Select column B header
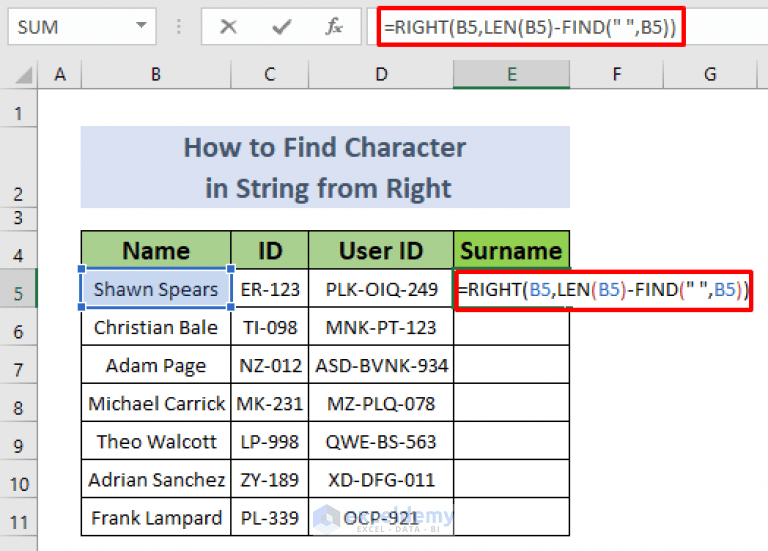The width and height of the screenshot is (768, 551). pos(156,74)
